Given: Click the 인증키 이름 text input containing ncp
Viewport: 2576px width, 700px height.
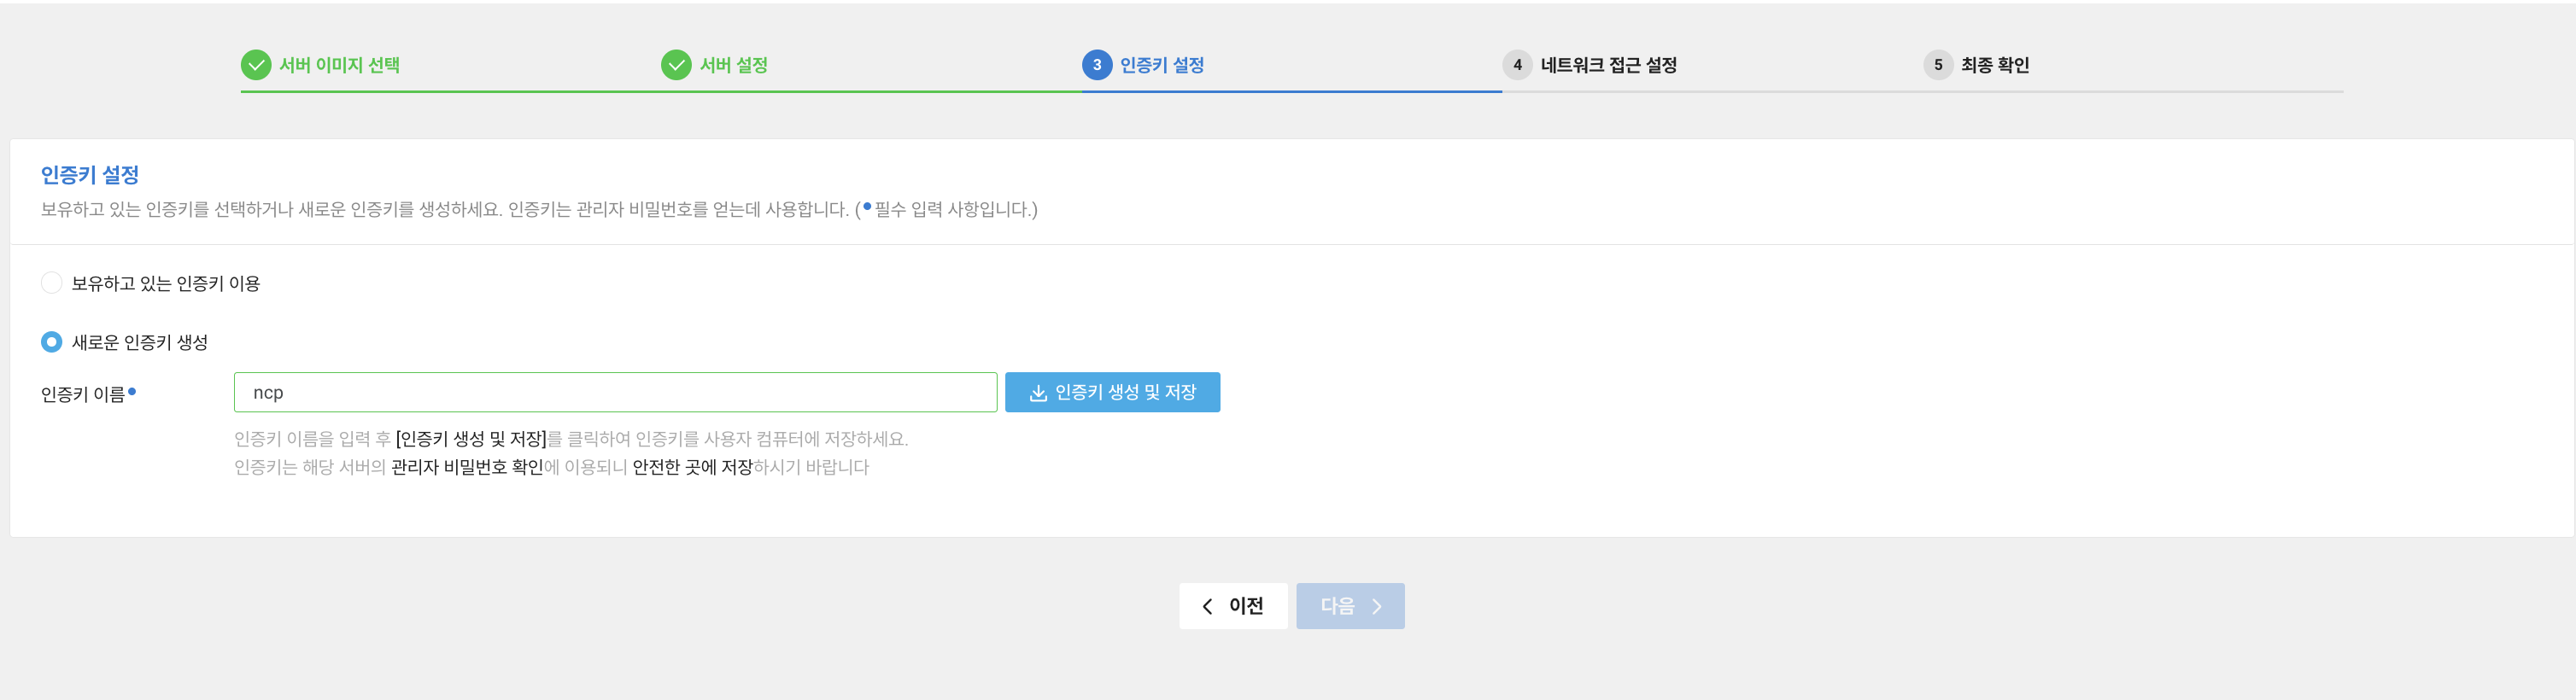Looking at the screenshot, I should pyautogui.click(x=615, y=393).
